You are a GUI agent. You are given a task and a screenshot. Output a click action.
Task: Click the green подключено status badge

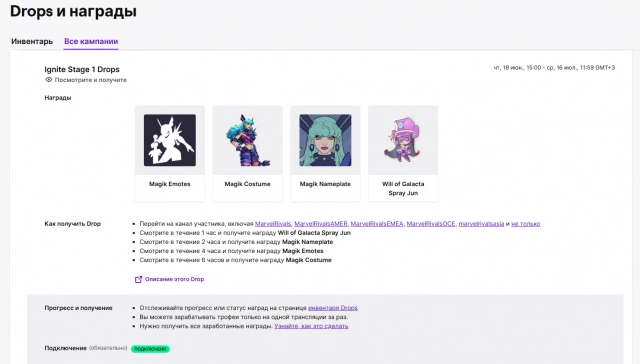pos(150,349)
